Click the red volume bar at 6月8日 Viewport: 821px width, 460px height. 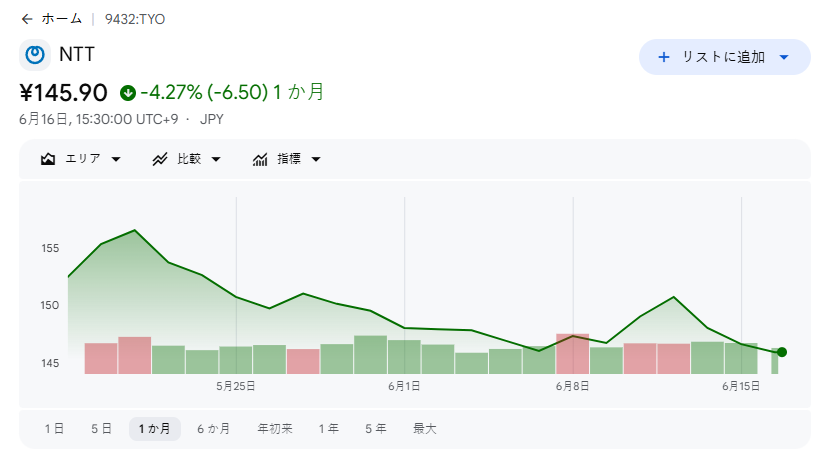point(572,354)
